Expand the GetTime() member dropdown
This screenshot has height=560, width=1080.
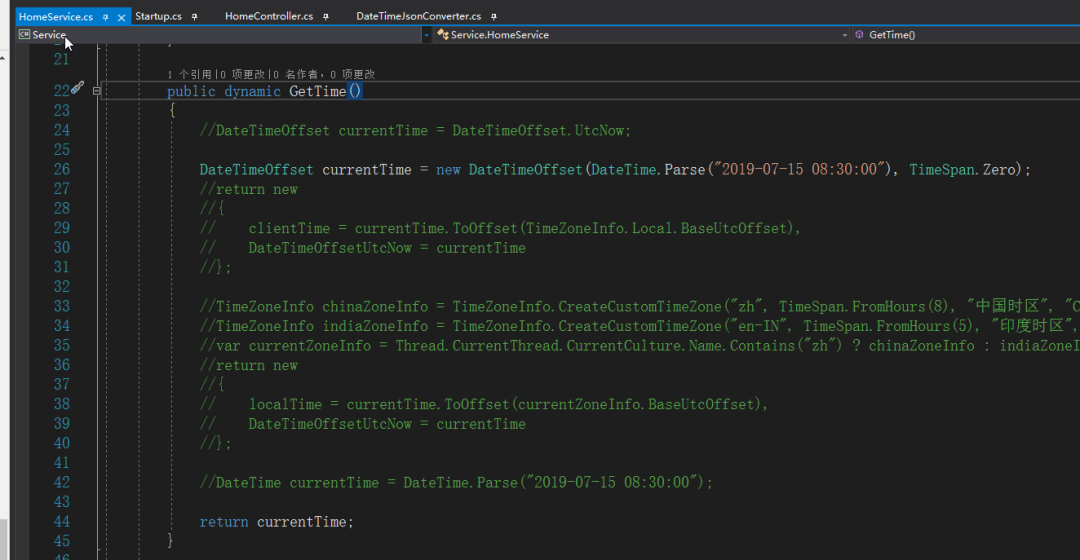(960, 35)
